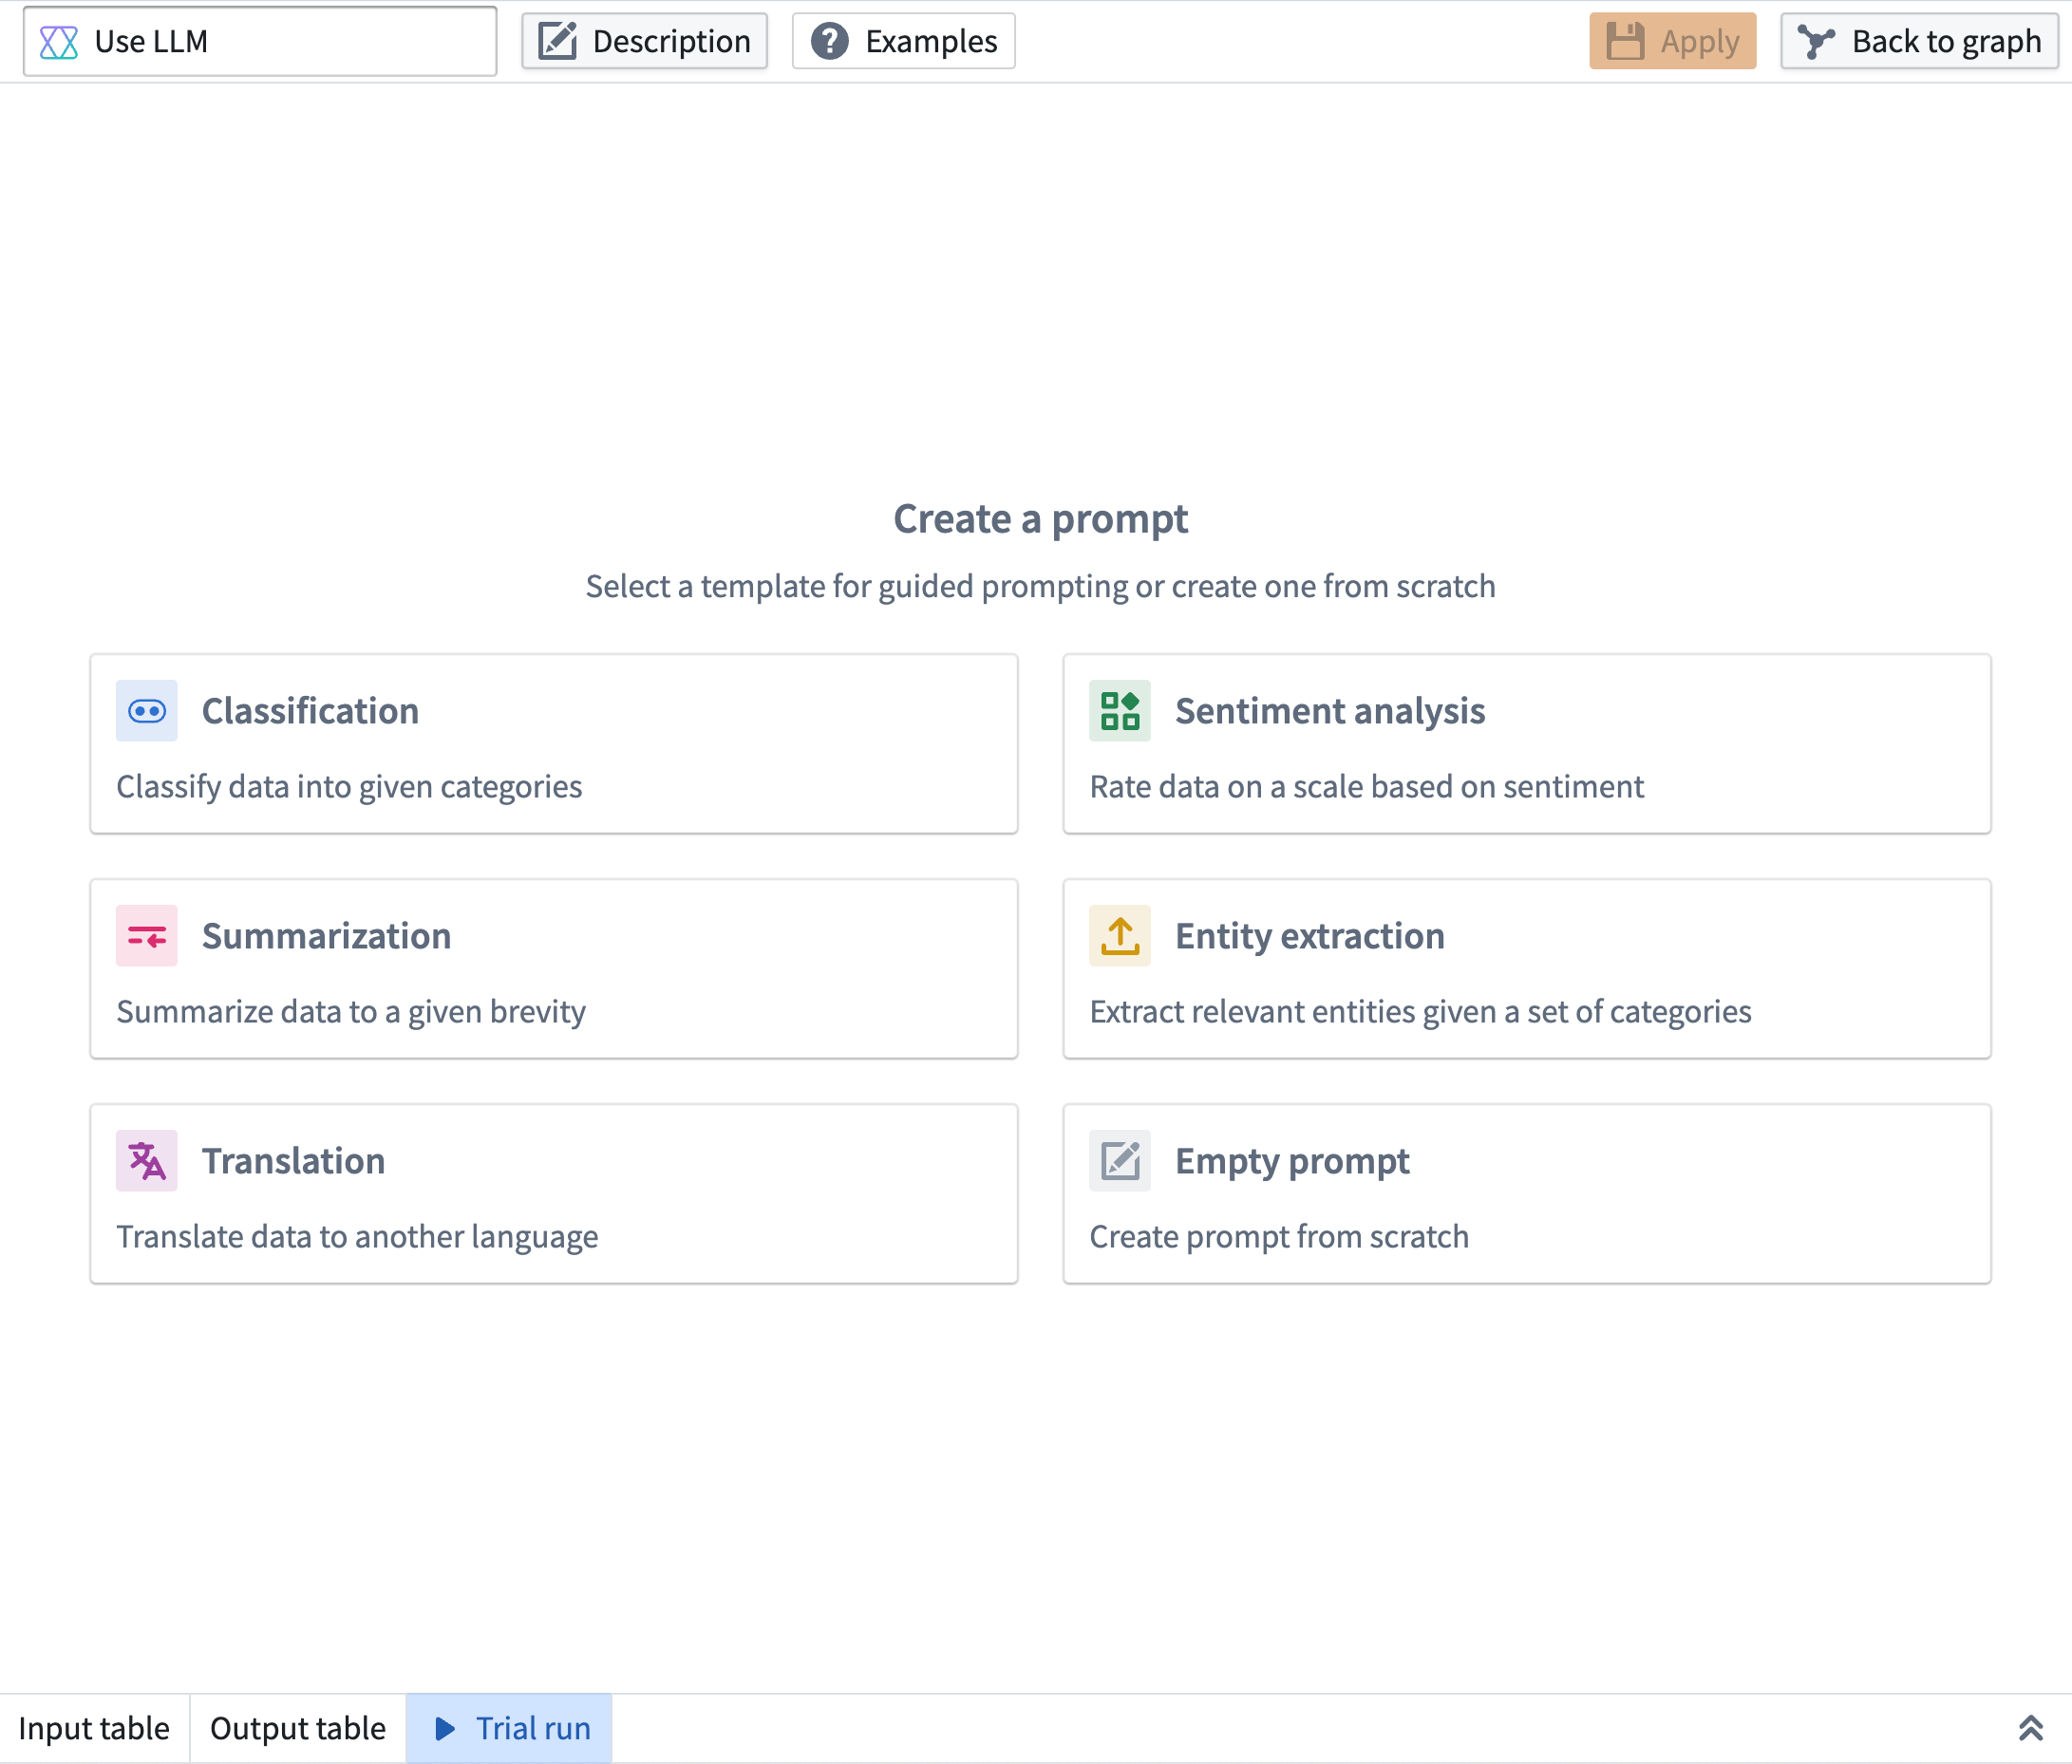The height and width of the screenshot is (1764, 2072).
Task: Click the Entity extraction icon
Action: tap(1120, 934)
